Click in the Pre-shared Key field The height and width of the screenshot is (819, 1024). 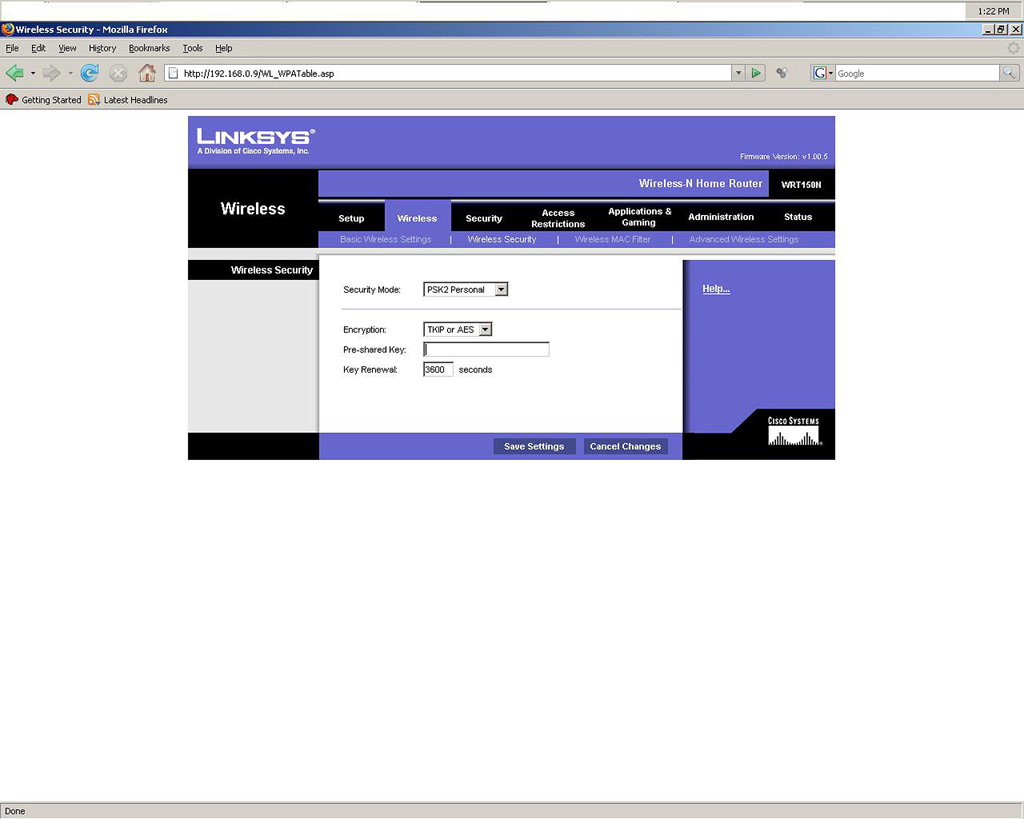click(x=486, y=350)
